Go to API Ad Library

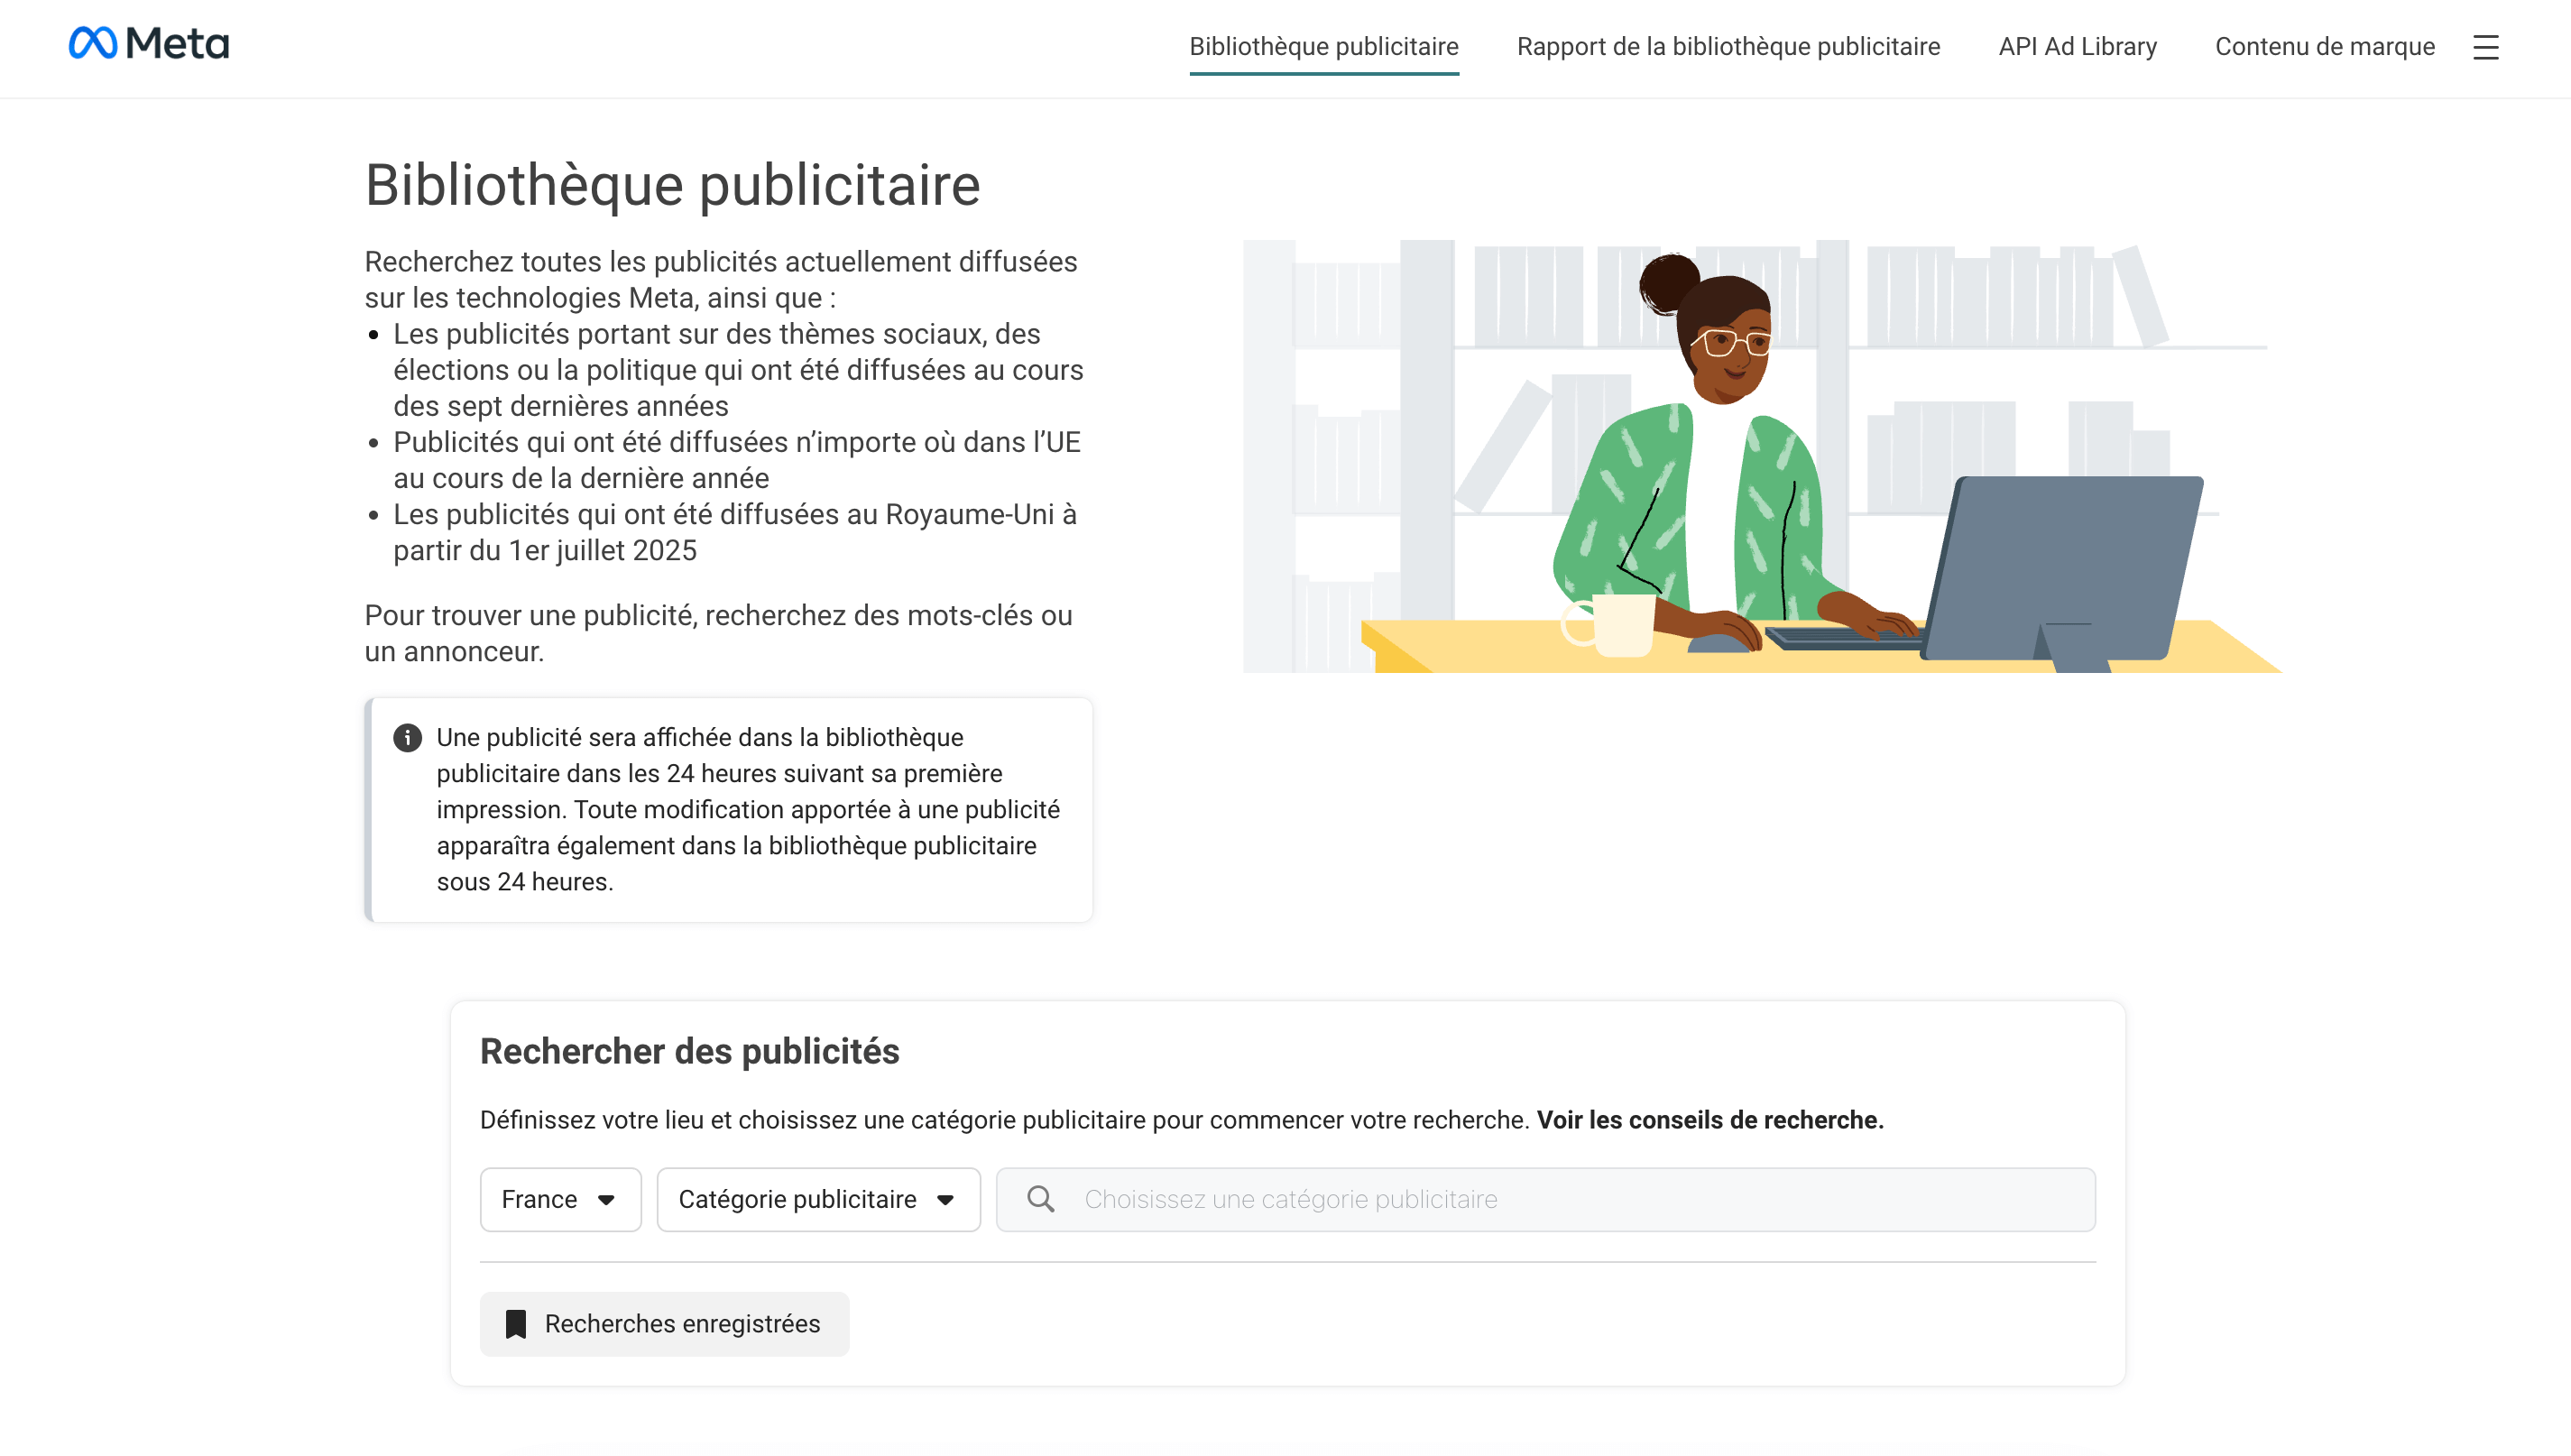point(2077,46)
